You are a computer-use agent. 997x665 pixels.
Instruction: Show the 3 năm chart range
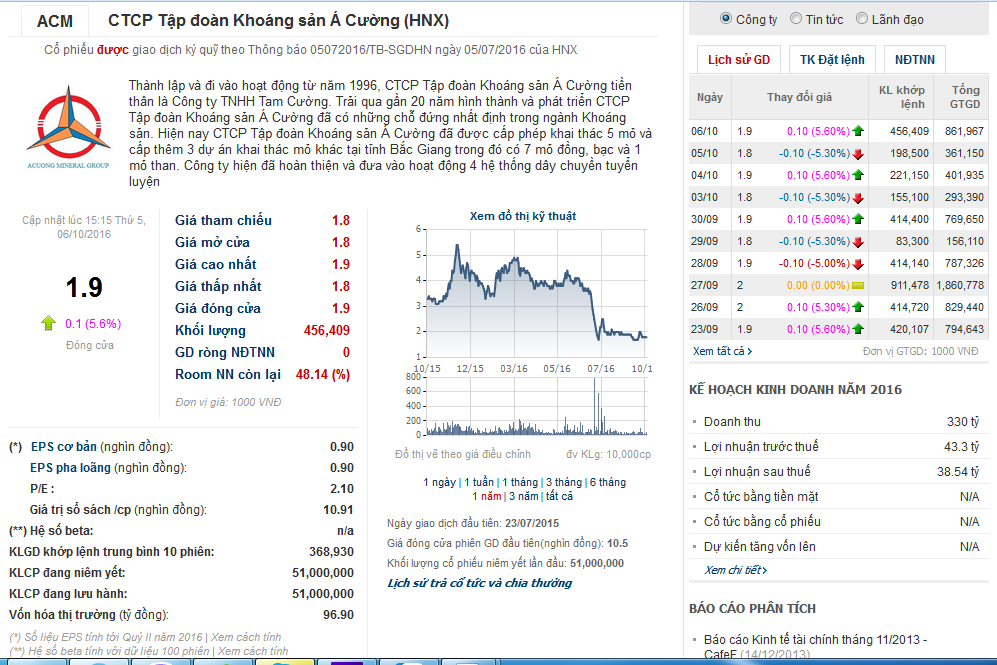523,496
